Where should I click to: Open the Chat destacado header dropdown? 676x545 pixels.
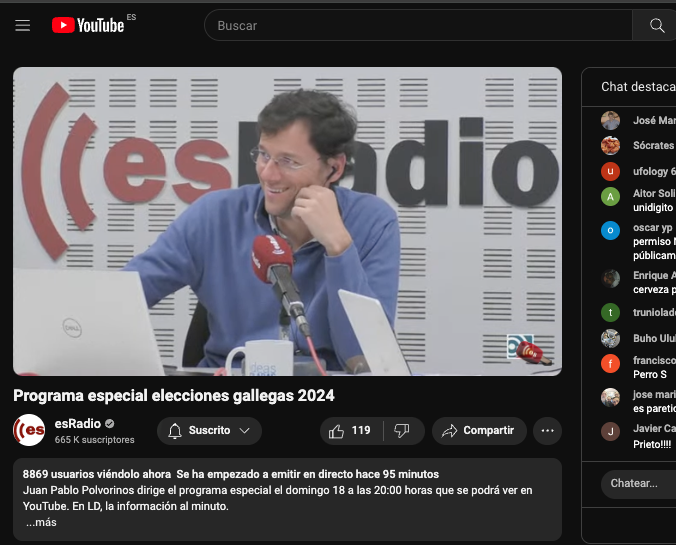[637, 87]
